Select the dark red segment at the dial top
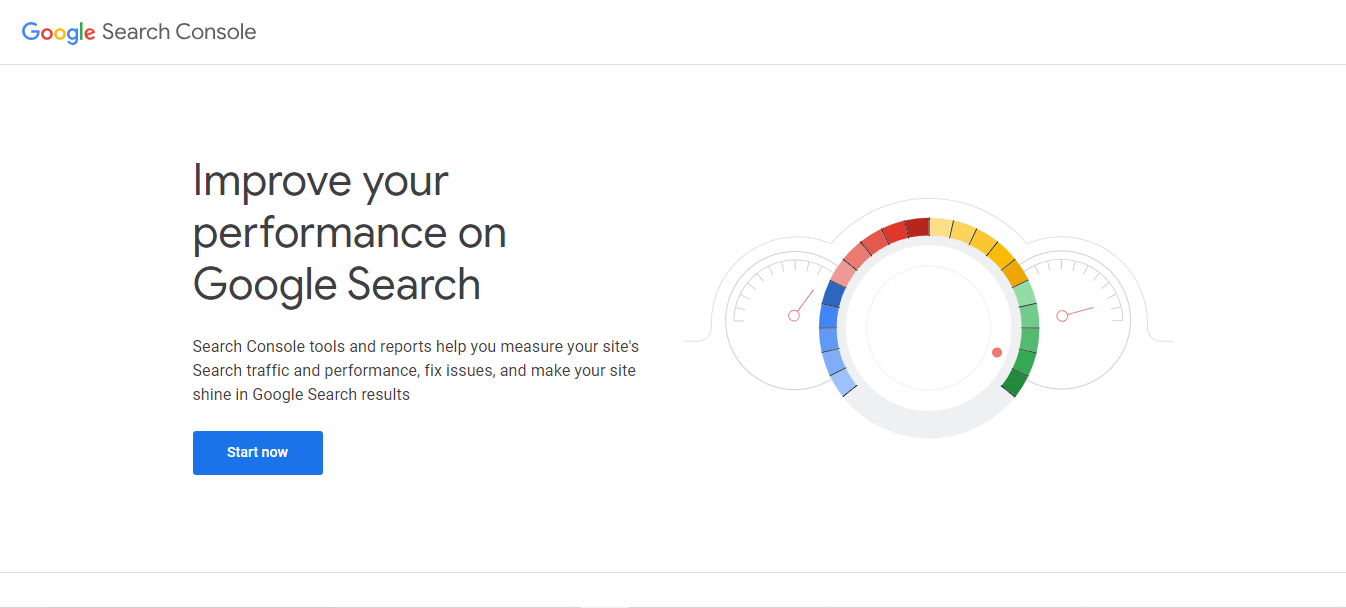 pyautogui.click(x=917, y=228)
